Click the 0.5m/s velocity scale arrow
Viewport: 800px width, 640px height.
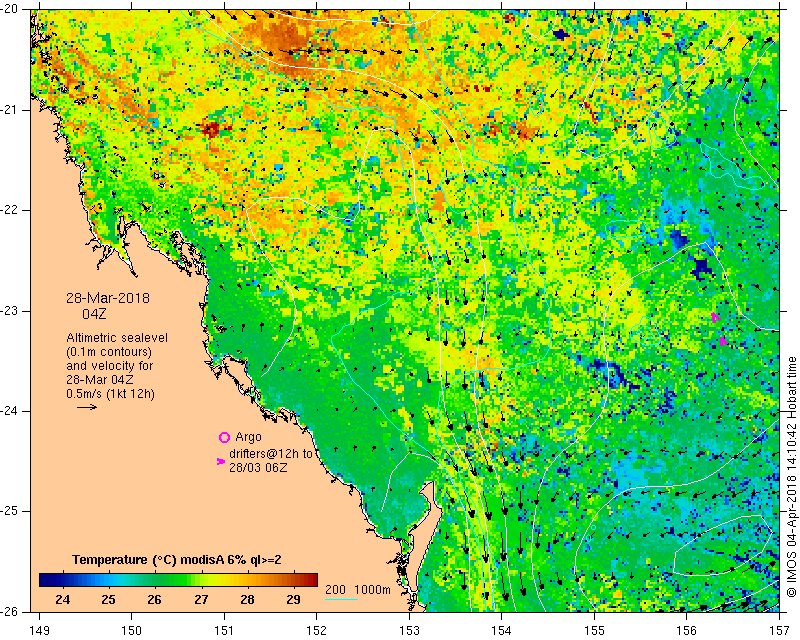tap(87, 407)
